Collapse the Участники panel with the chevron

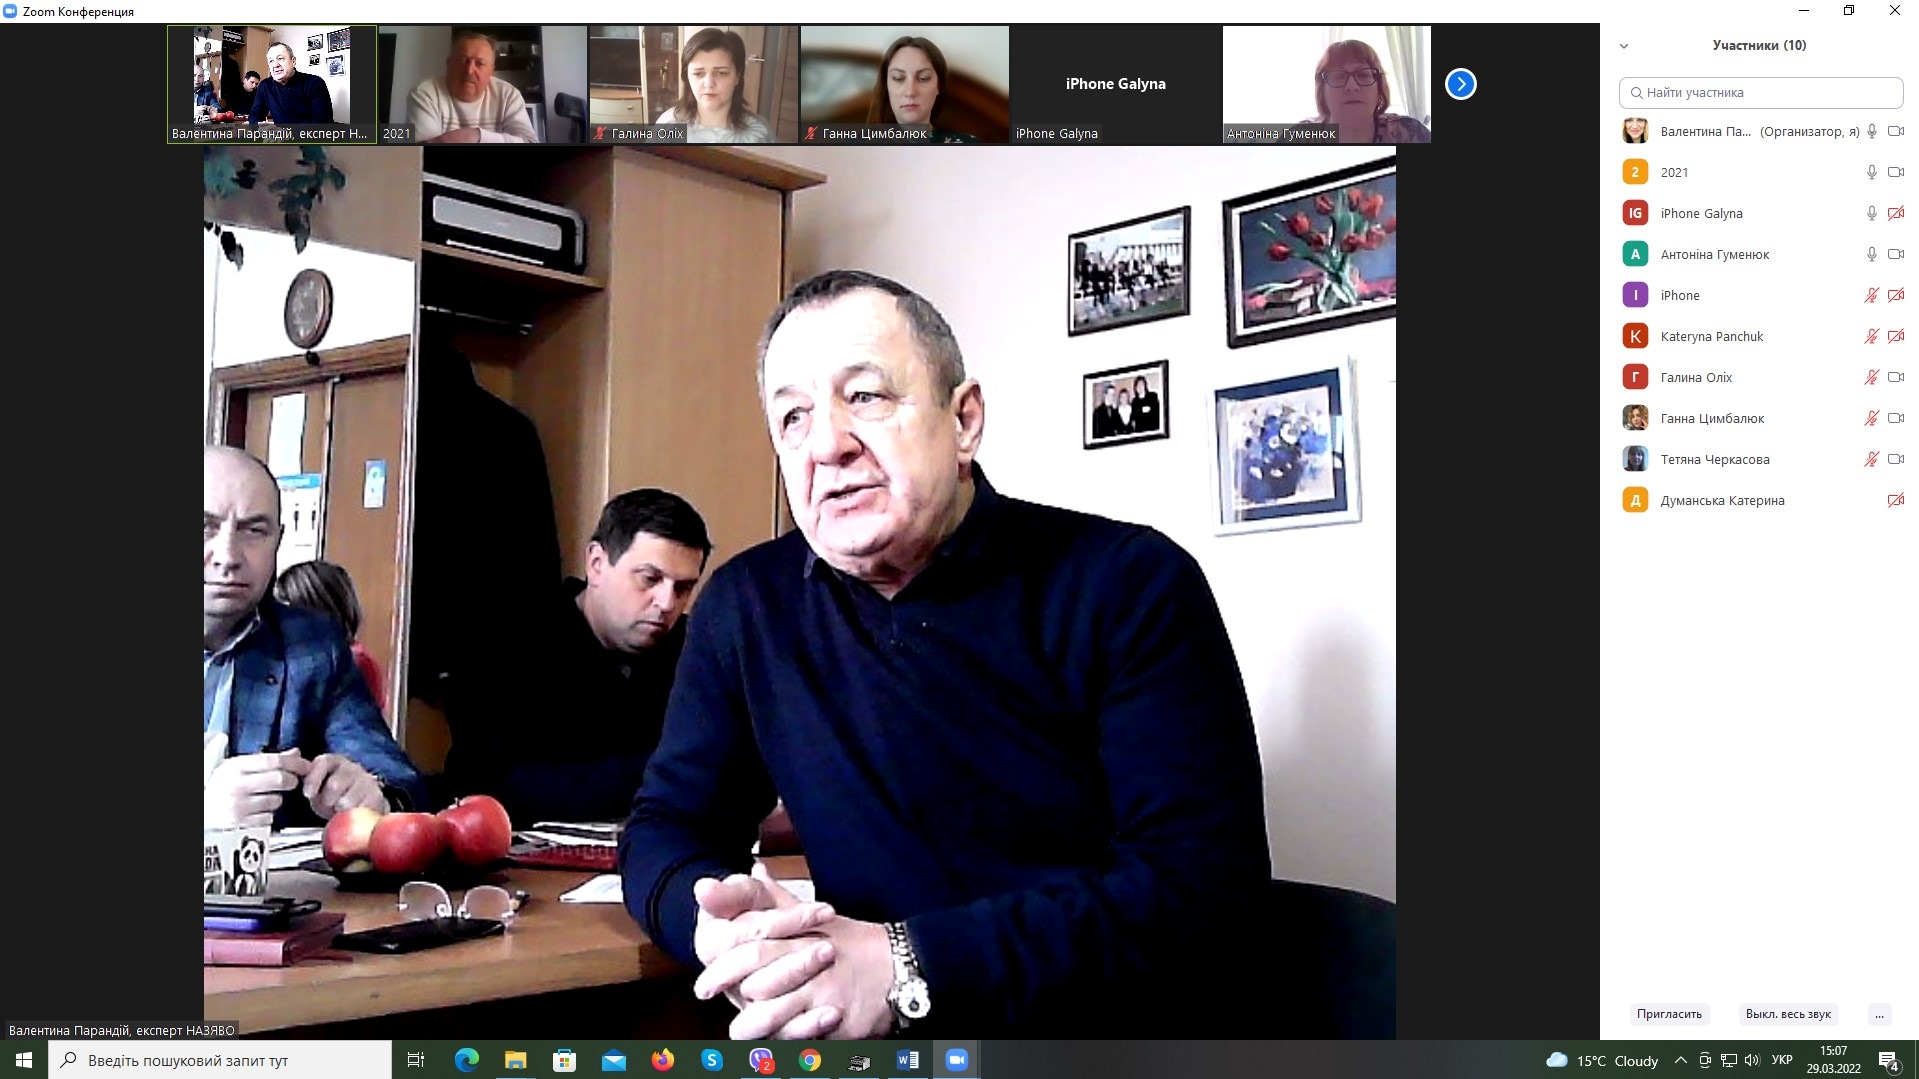click(1624, 46)
